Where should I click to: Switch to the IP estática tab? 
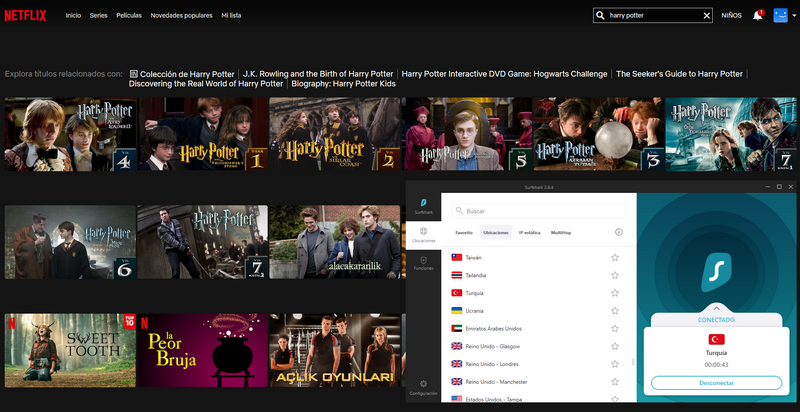coord(530,233)
